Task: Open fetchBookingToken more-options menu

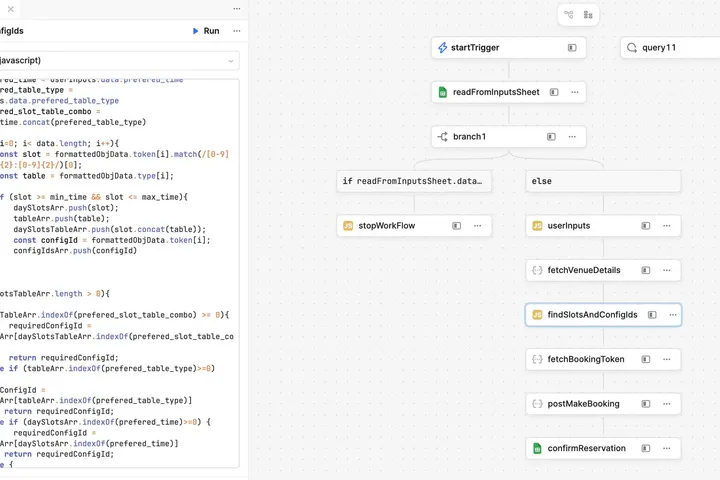Action: pyautogui.click(x=666, y=360)
